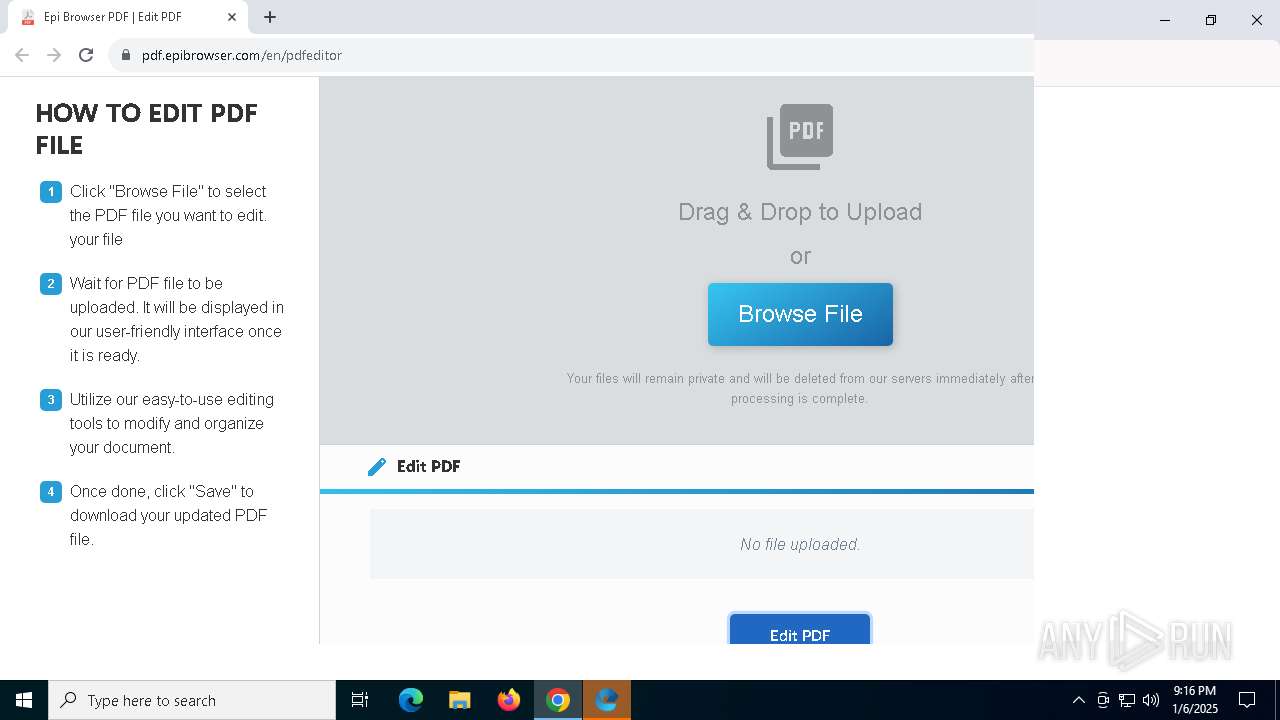Click step 1 number badge

[51, 191]
